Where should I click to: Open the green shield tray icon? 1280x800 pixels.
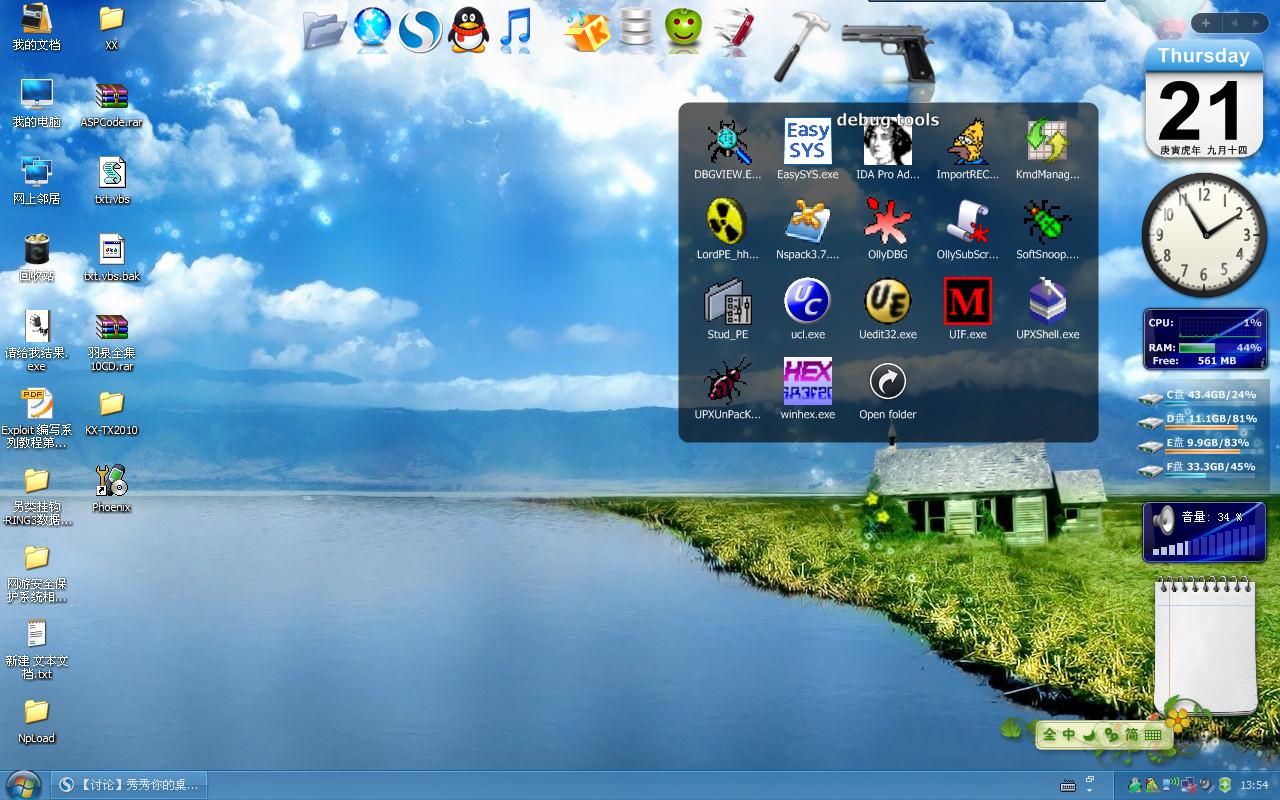(1225, 785)
